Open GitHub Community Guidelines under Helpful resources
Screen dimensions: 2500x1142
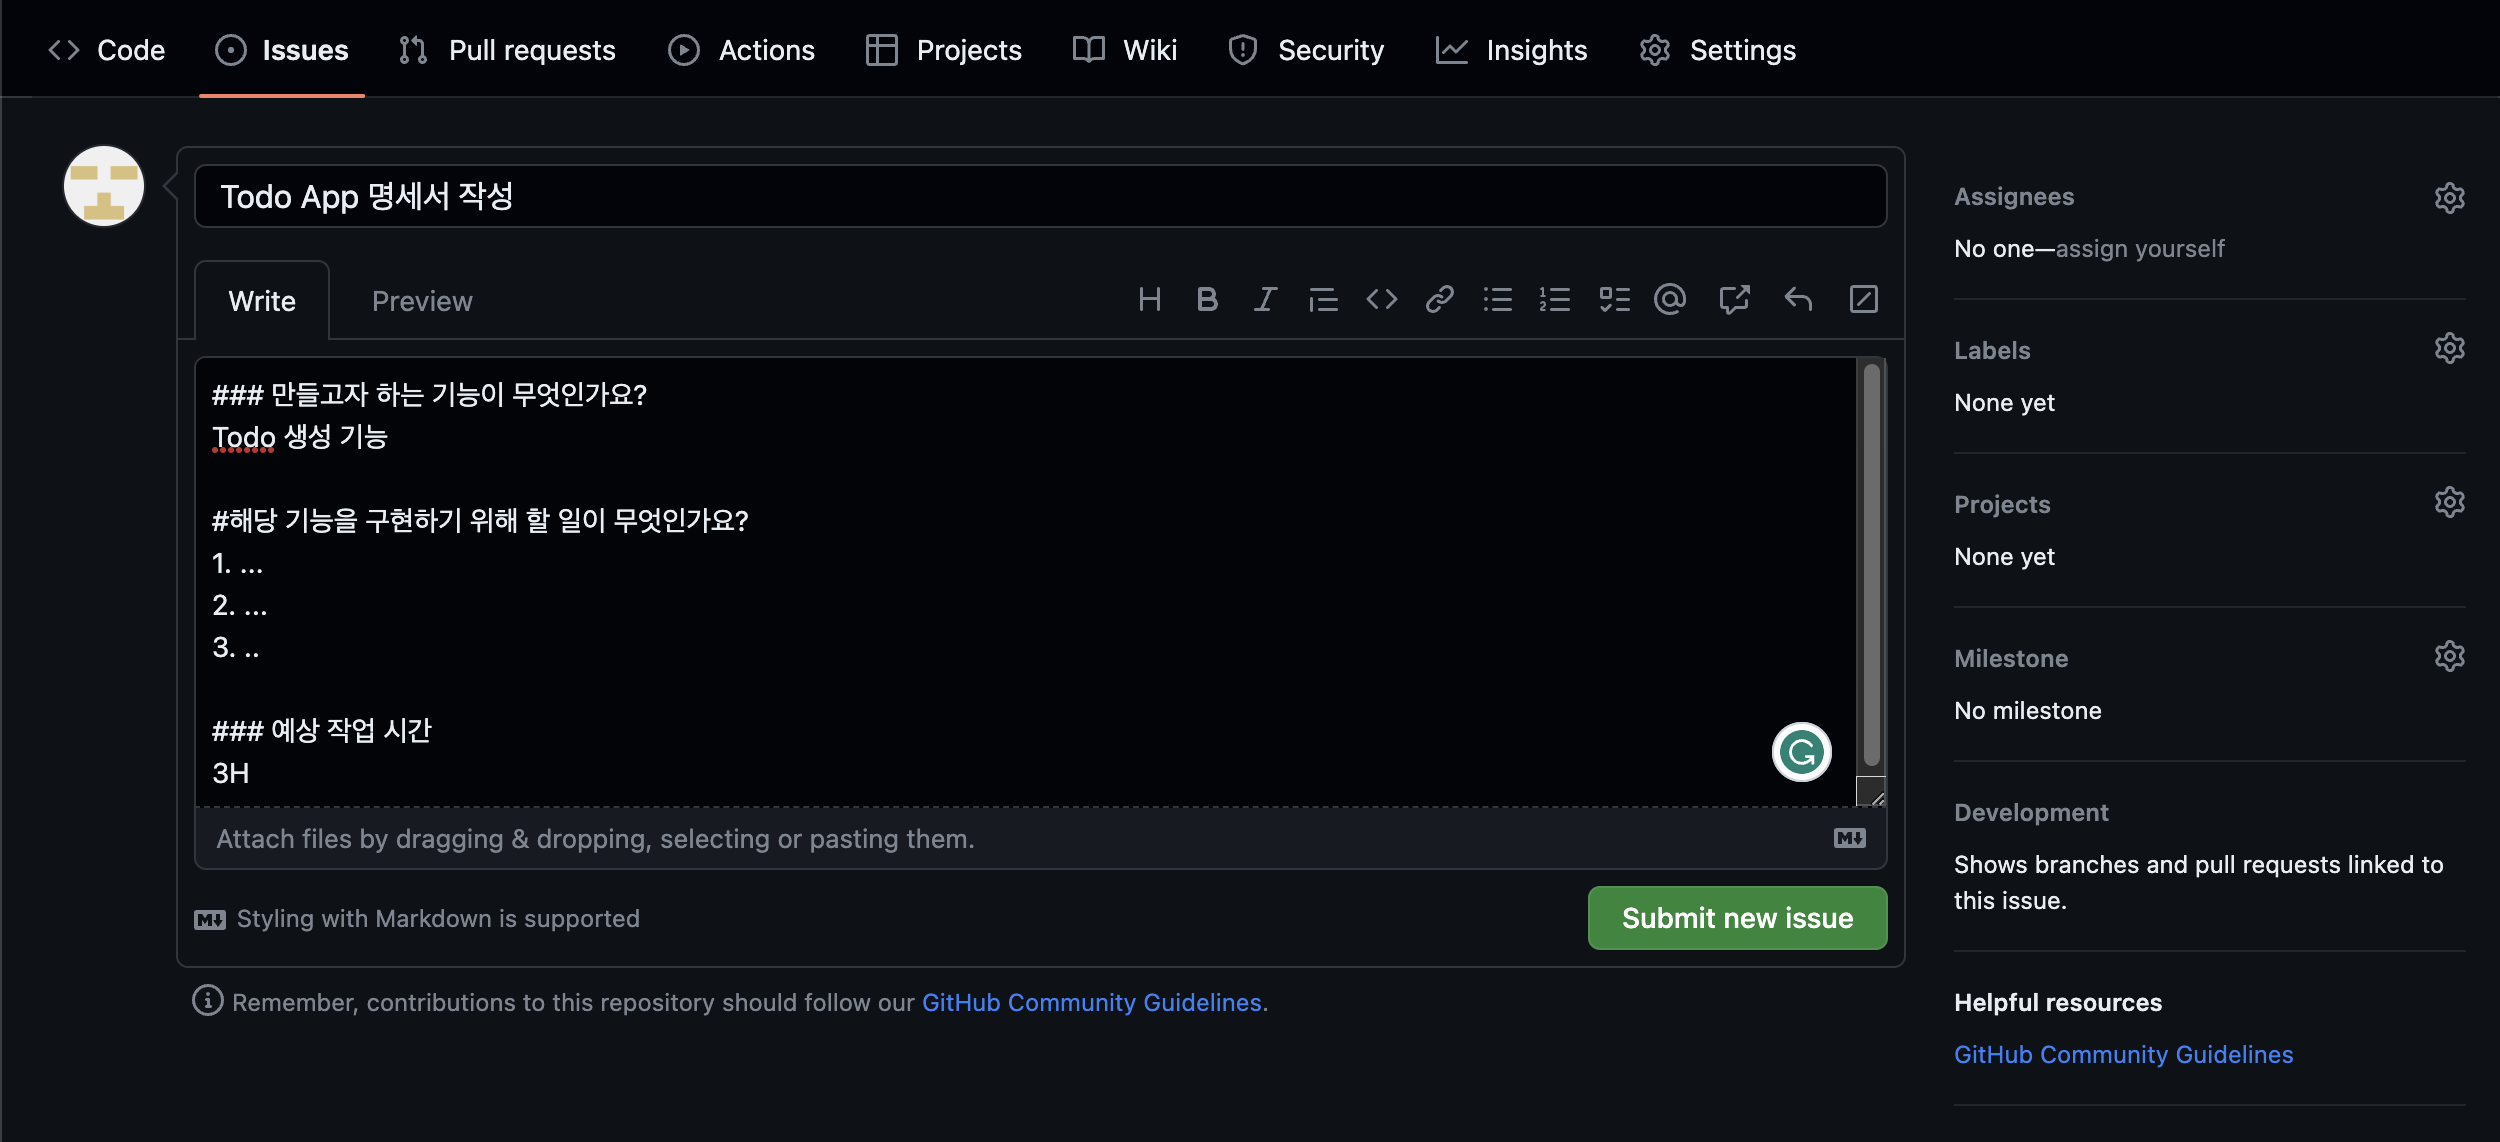point(2123,1054)
